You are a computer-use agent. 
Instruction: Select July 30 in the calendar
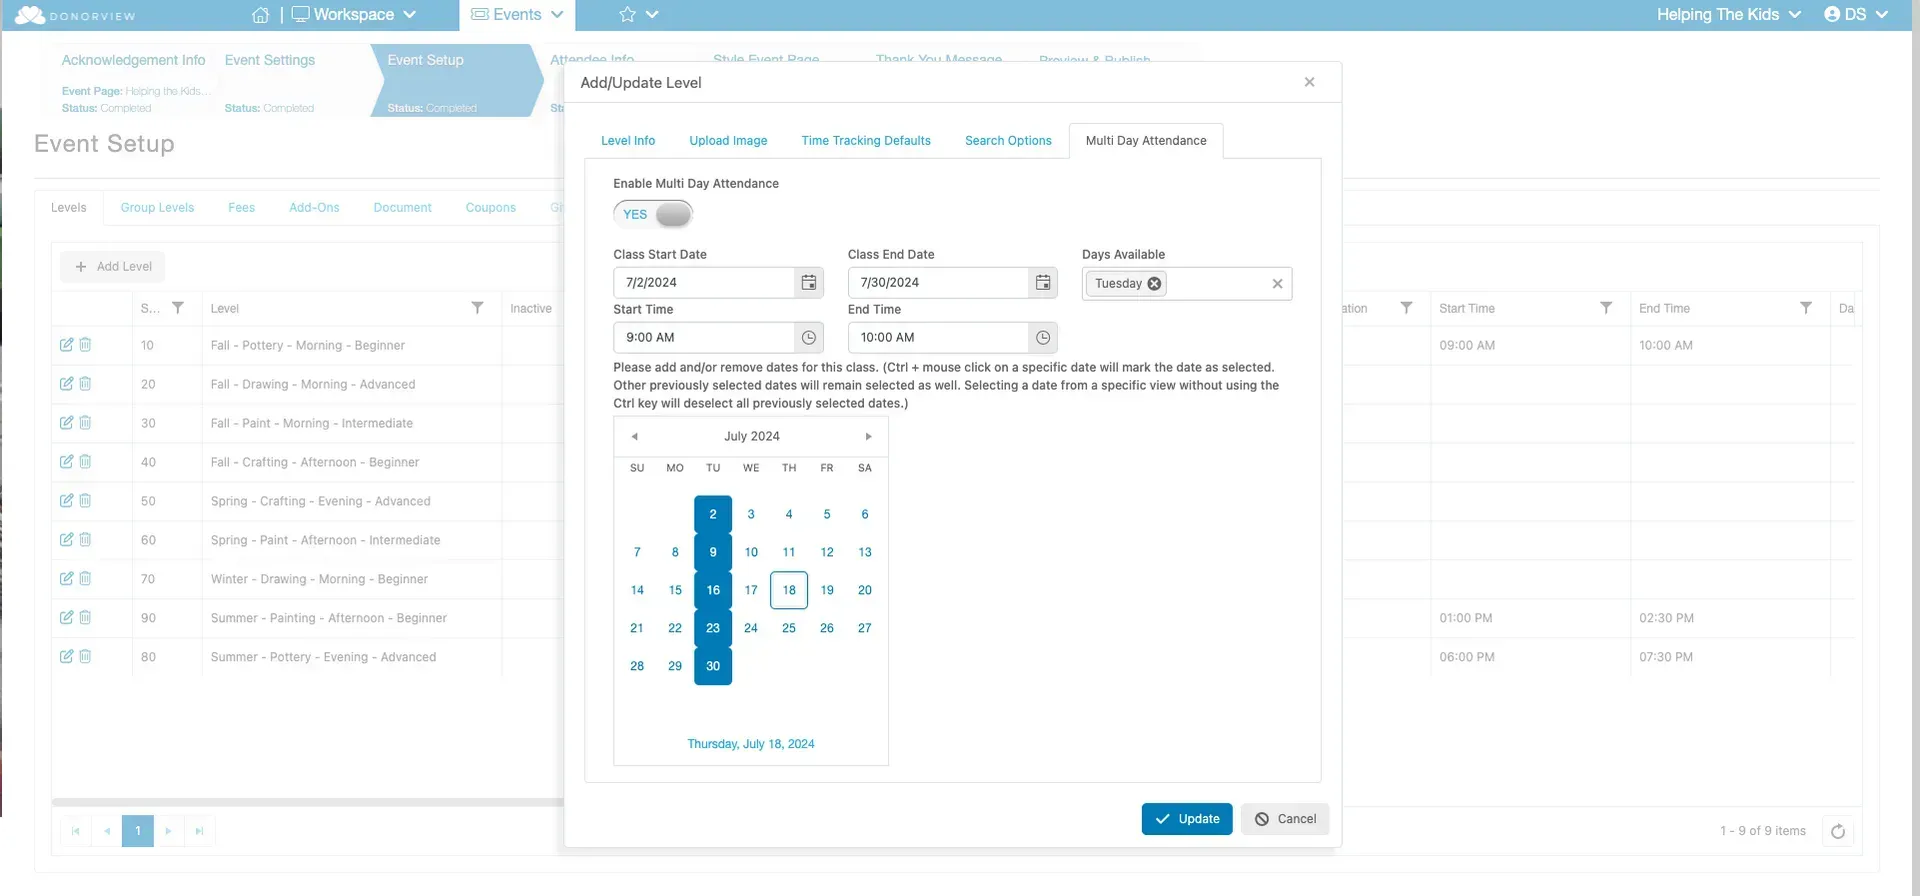(x=713, y=667)
